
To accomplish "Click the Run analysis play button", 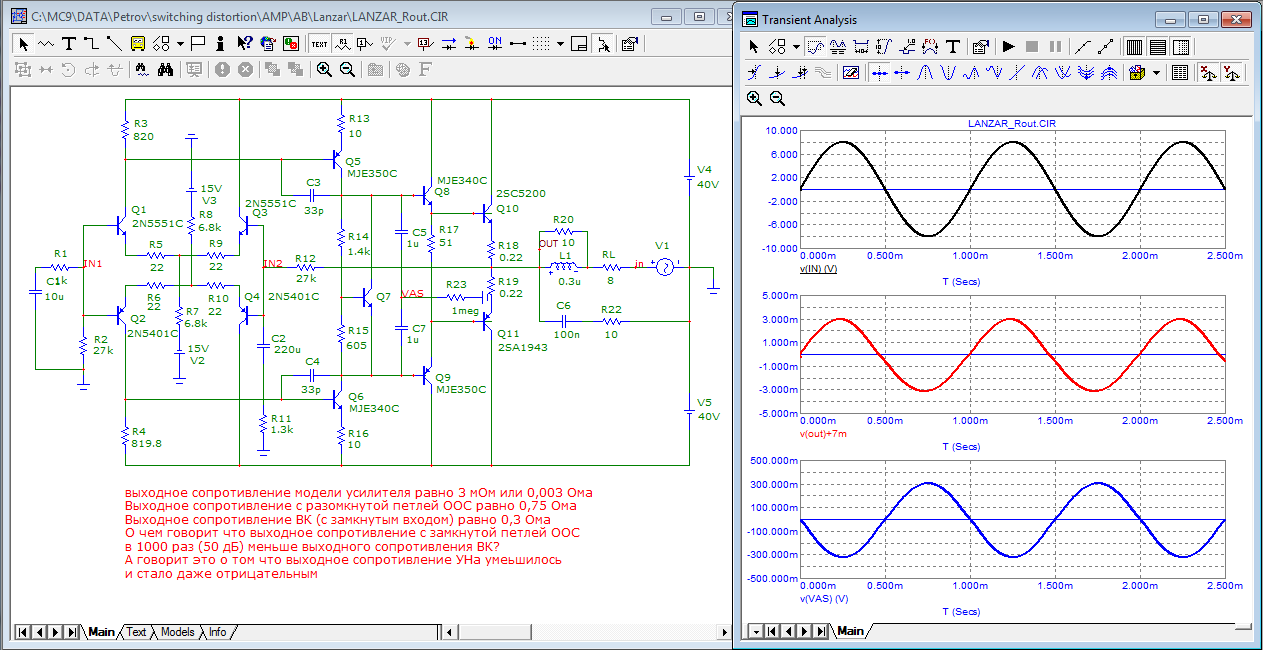I will tap(1008, 46).
